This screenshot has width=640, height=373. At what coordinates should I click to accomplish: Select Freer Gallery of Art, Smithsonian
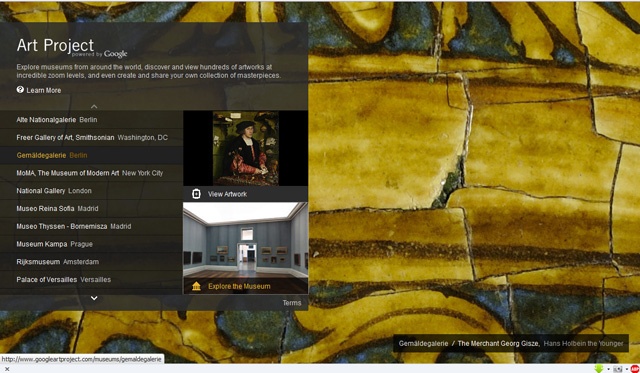[x=92, y=138]
